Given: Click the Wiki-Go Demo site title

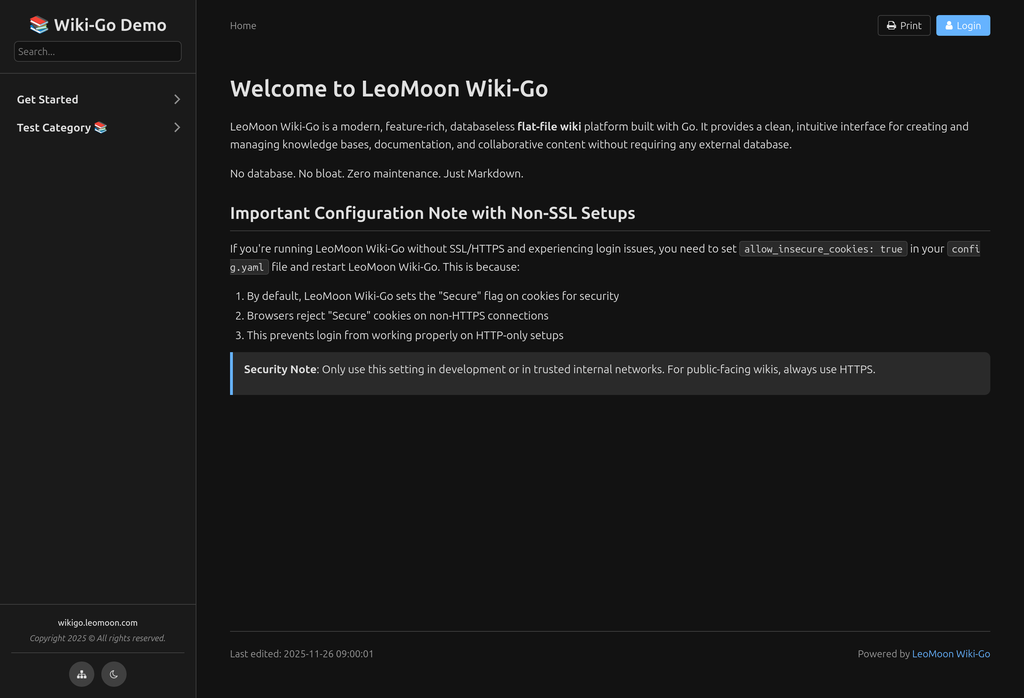Looking at the screenshot, I should (98, 25).
